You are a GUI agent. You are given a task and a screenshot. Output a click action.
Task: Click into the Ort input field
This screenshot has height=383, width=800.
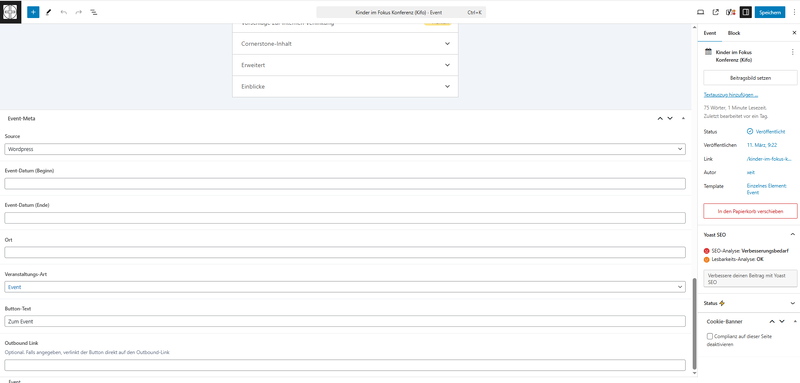point(345,252)
